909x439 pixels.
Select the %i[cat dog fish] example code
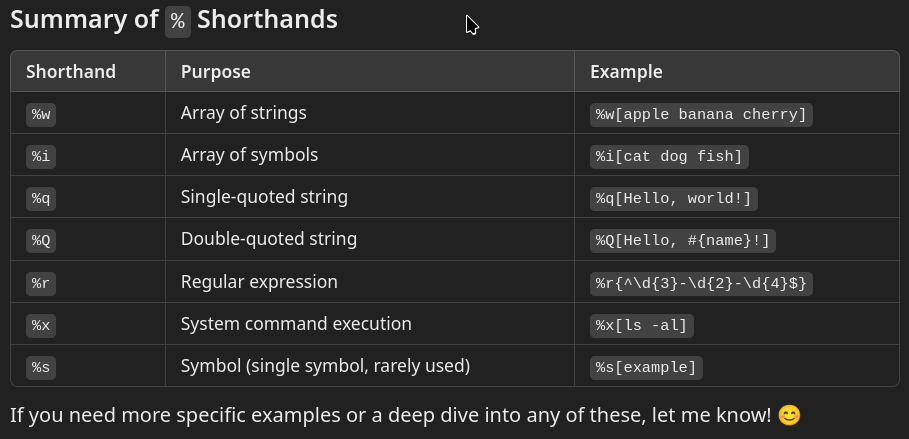click(x=669, y=156)
